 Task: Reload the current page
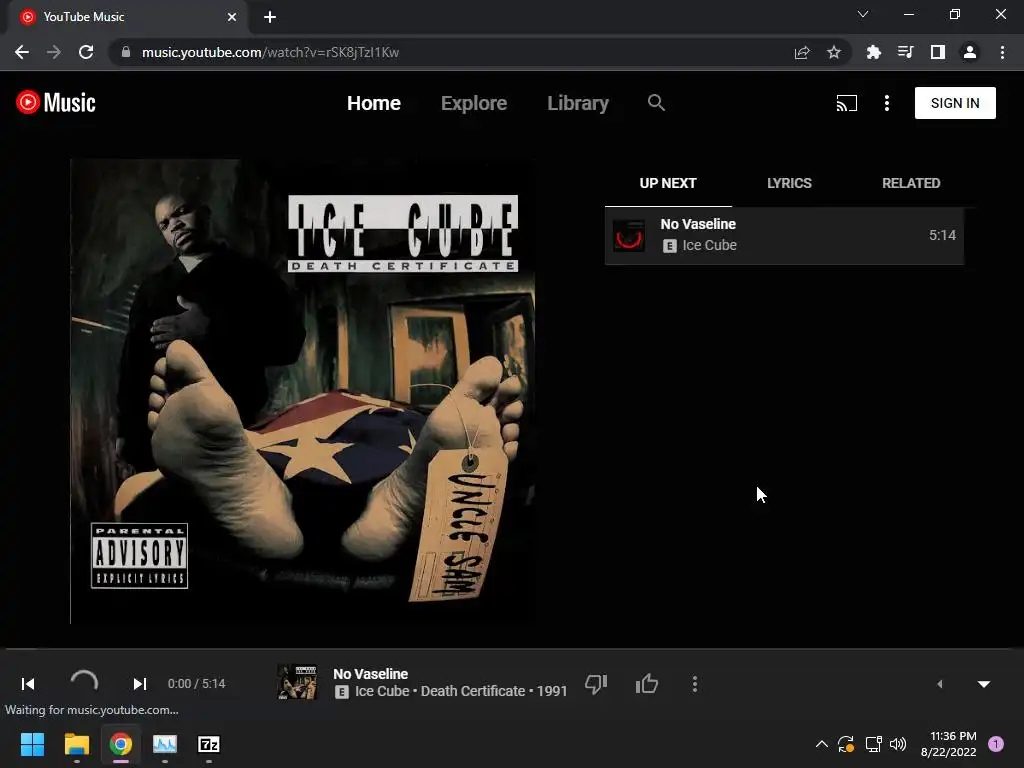point(86,52)
